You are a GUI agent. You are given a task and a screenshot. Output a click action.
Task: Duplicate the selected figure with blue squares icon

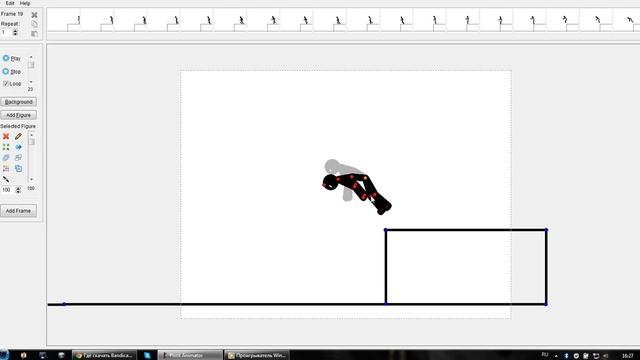tap(18, 168)
